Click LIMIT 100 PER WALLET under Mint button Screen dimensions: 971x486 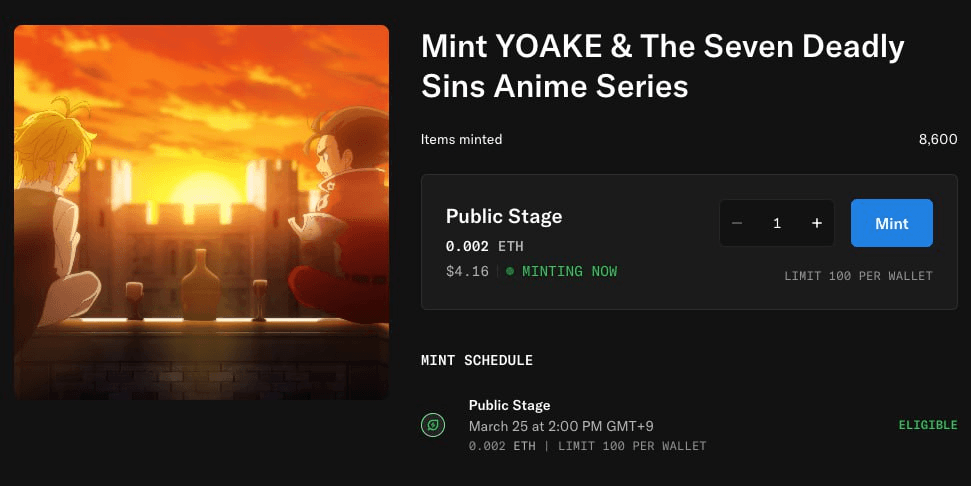[858, 276]
